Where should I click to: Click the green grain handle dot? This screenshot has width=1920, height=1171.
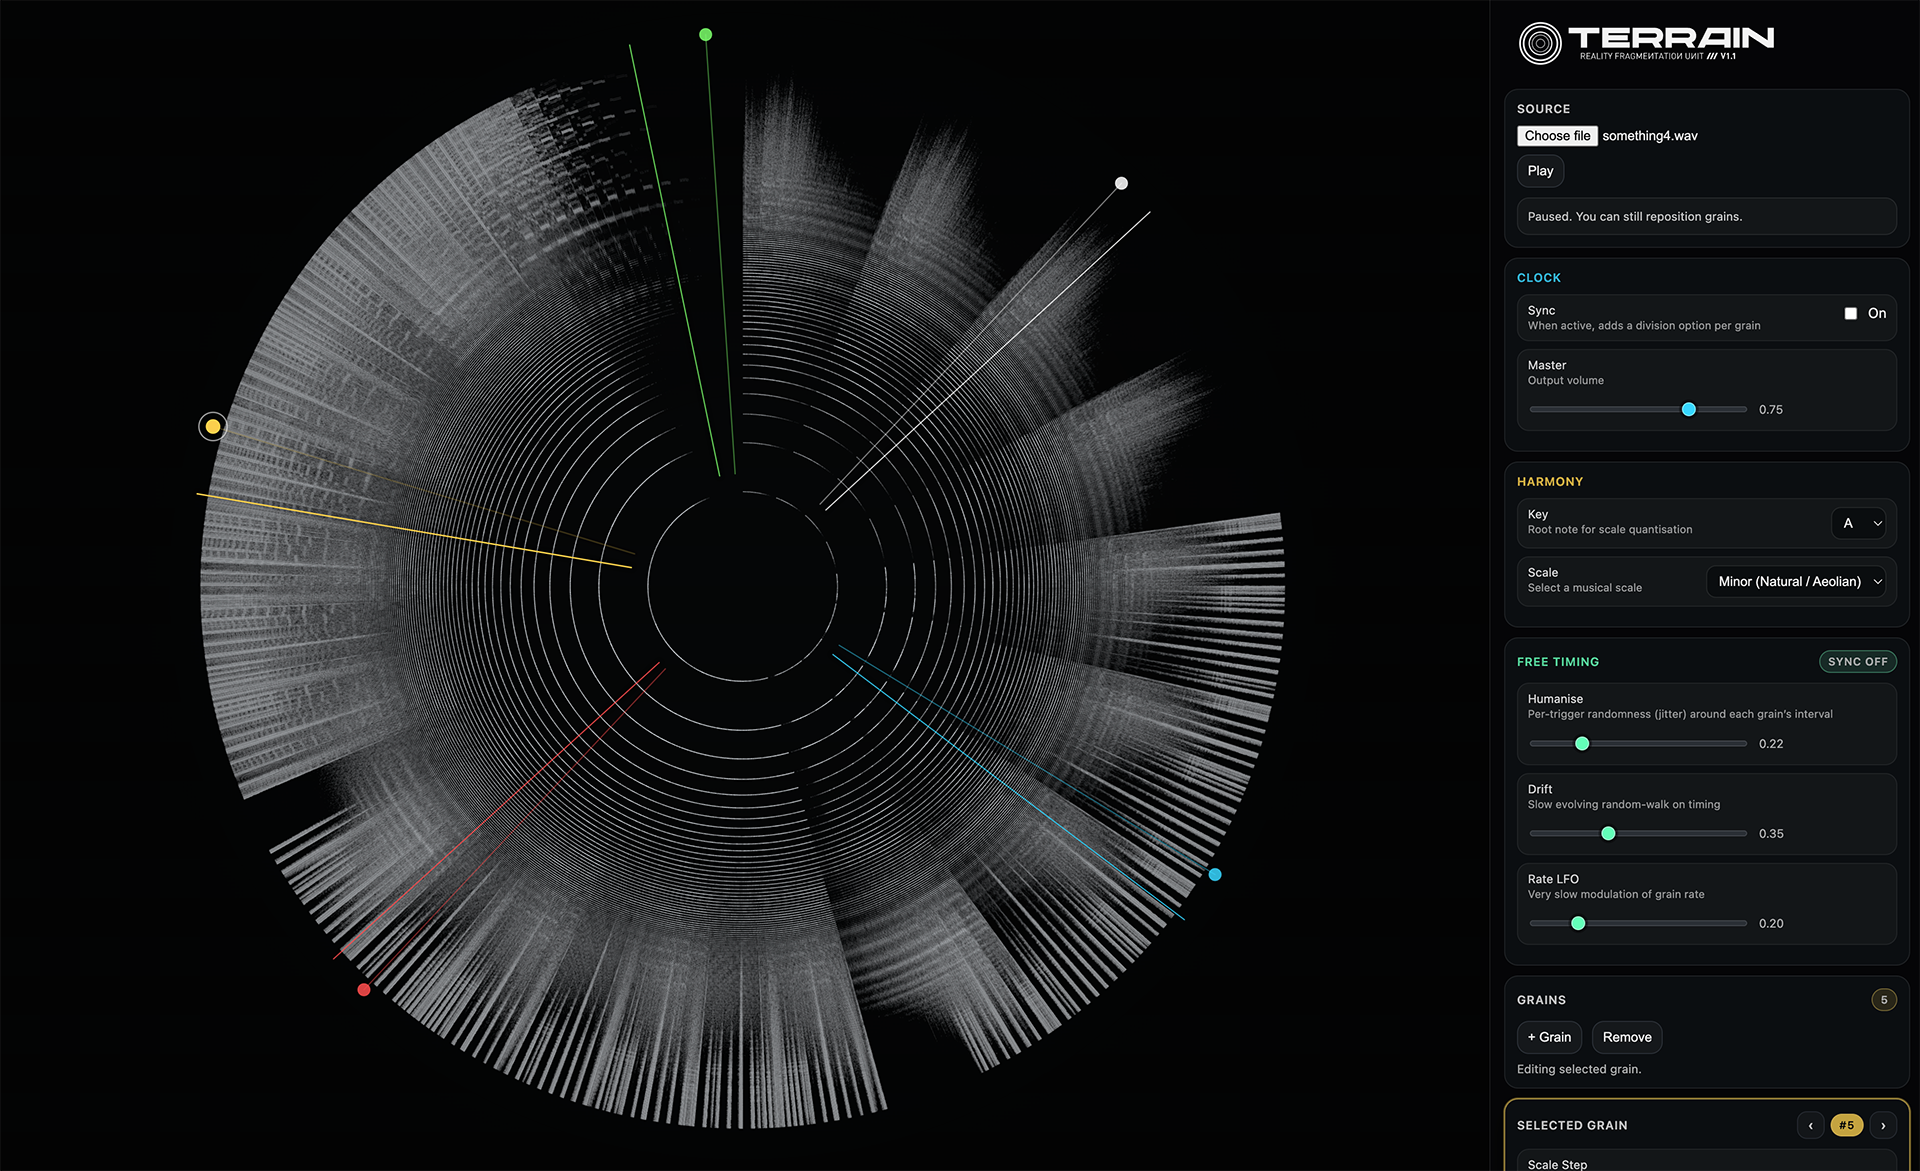(x=705, y=35)
